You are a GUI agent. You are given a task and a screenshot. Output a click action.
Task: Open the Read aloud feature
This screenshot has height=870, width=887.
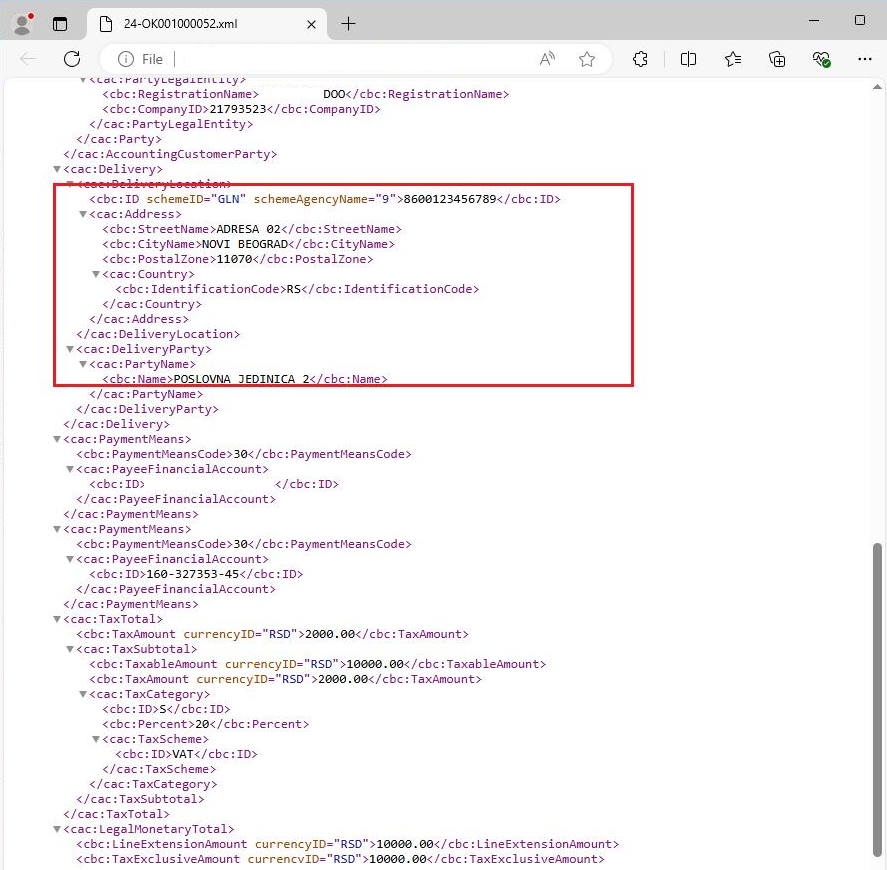[x=547, y=59]
